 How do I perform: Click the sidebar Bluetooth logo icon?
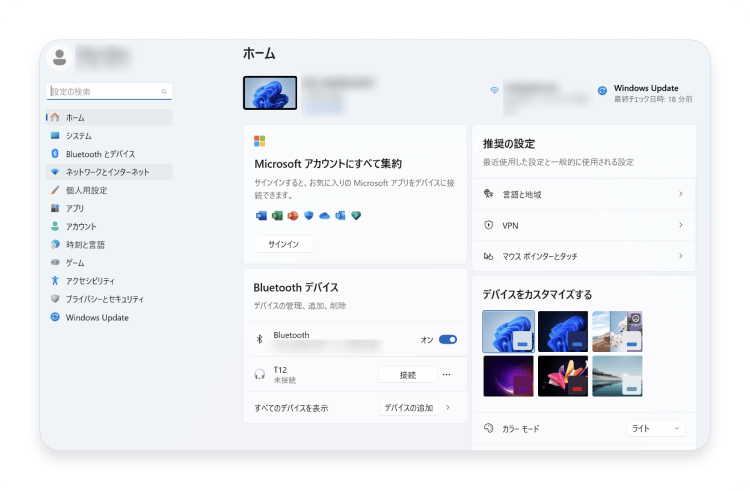(55, 153)
